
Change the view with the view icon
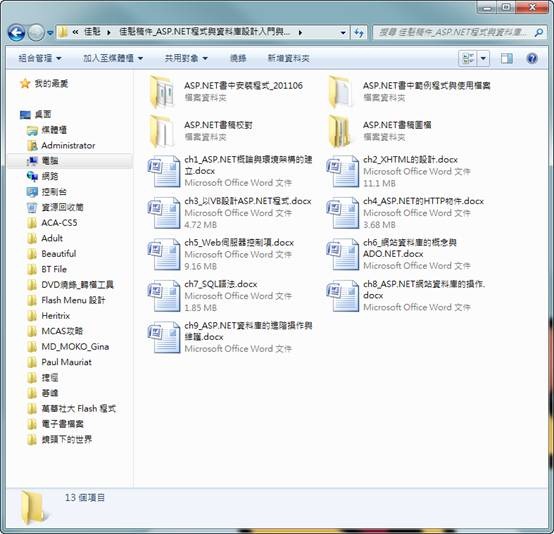point(468,58)
